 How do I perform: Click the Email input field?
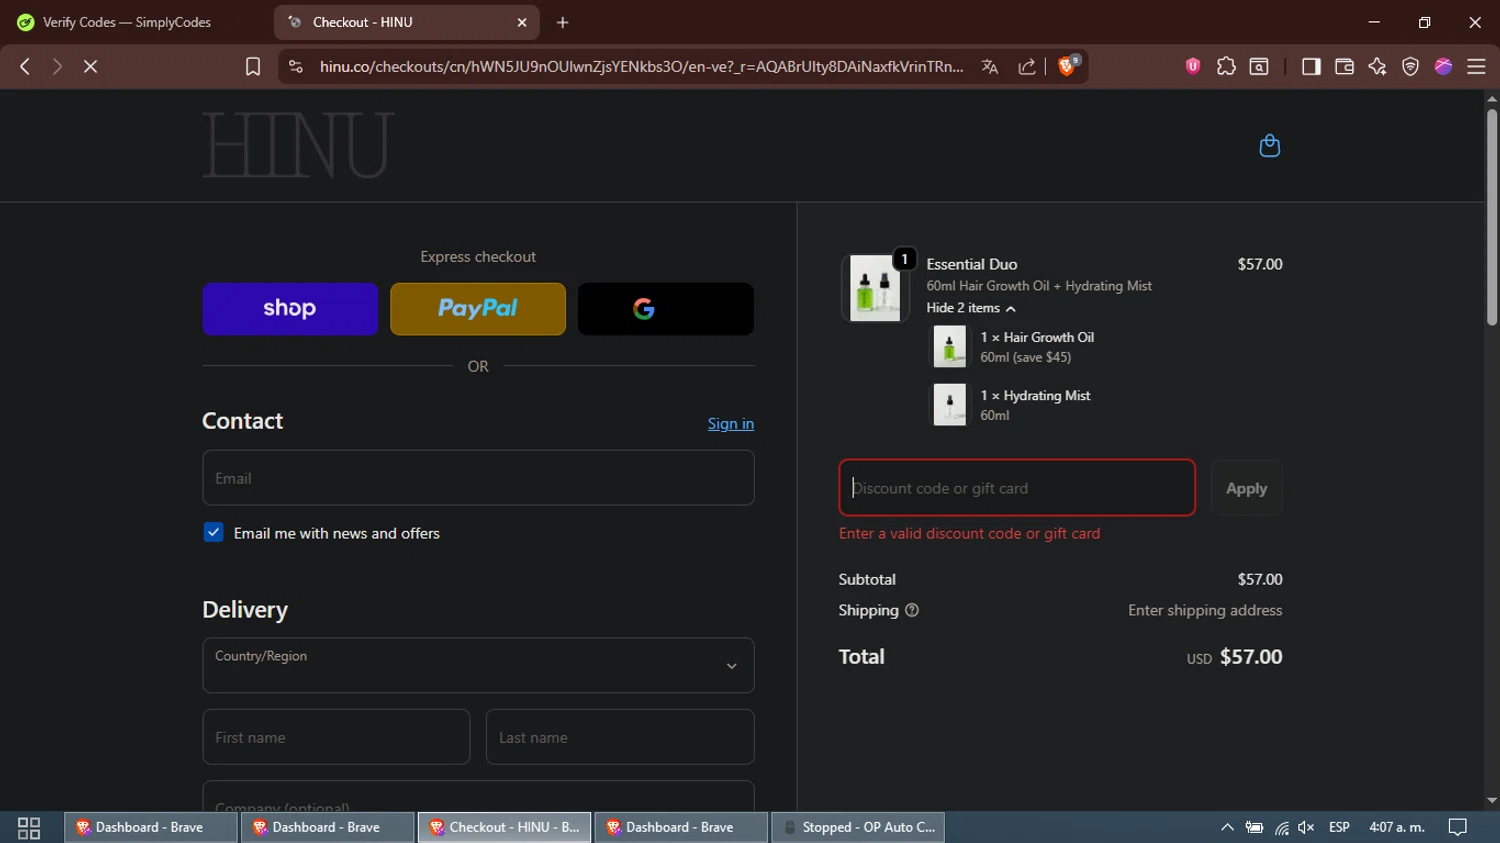point(478,477)
